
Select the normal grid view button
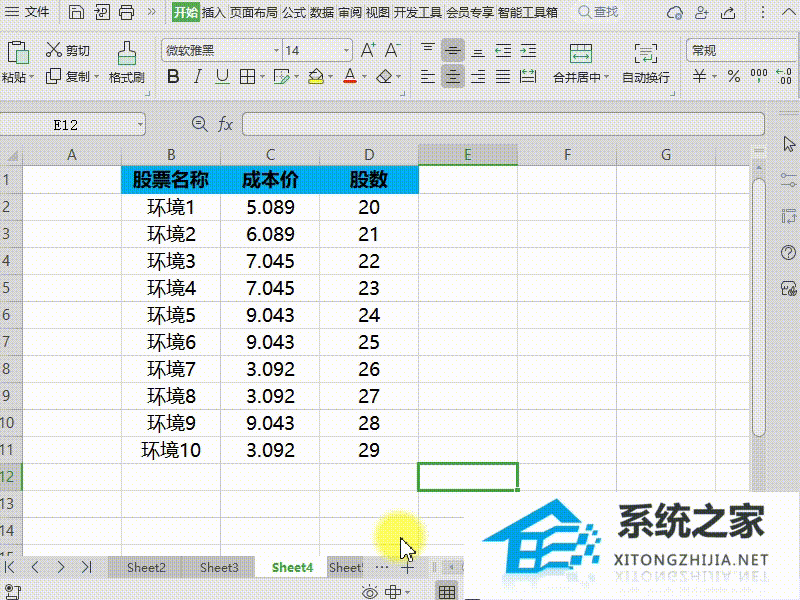(x=447, y=591)
